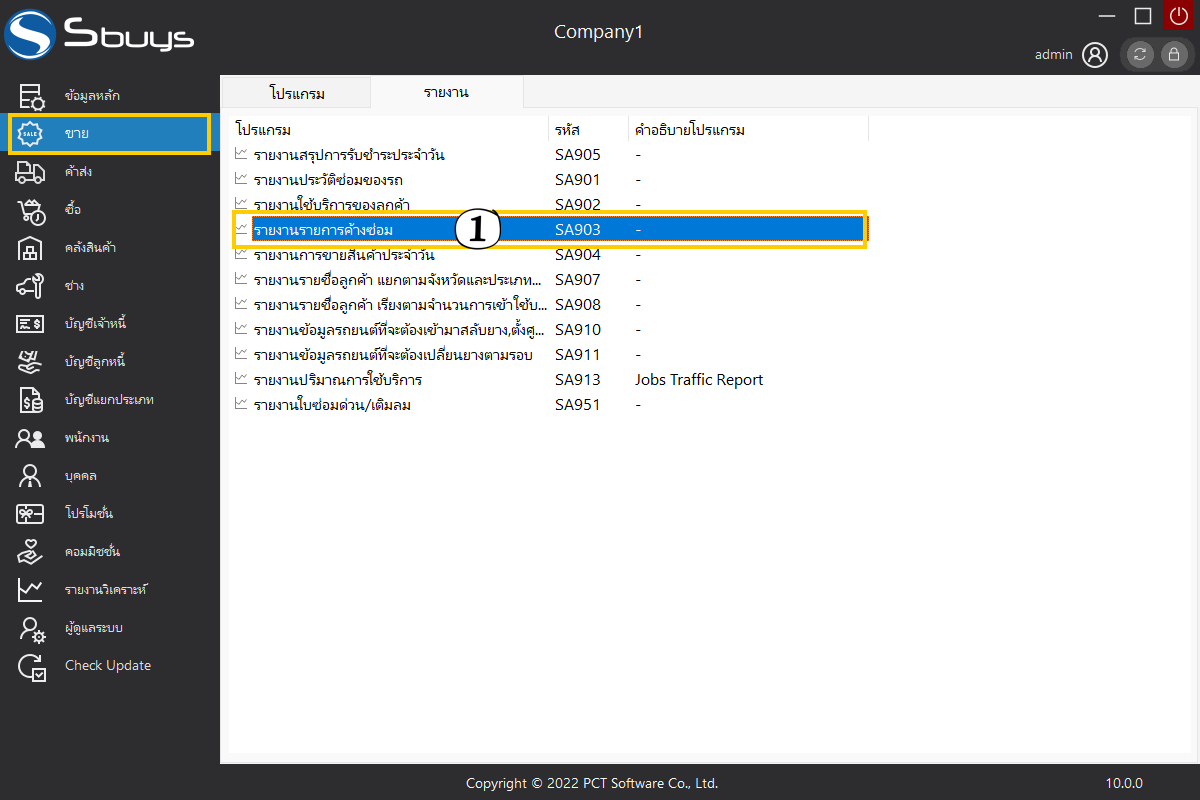The width and height of the screenshot is (1200, 800).
Task: Open the ค้าส่ง truck icon
Action: 31,172
